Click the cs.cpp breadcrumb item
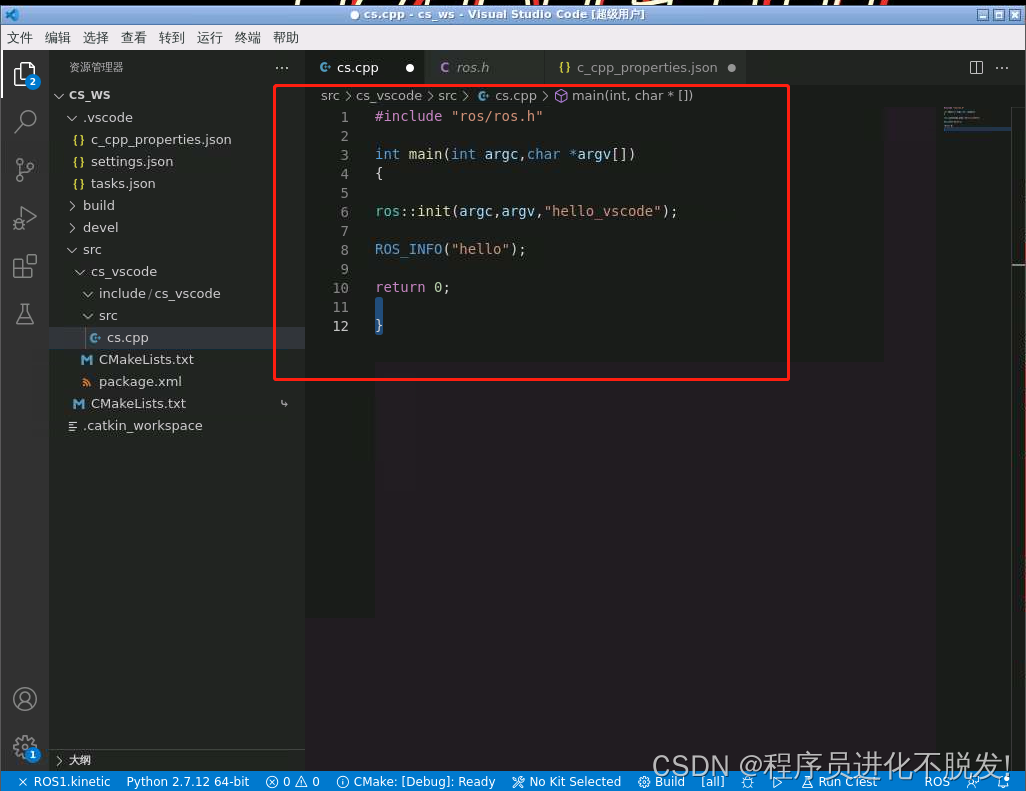The width and height of the screenshot is (1026, 791). tap(507, 96)
